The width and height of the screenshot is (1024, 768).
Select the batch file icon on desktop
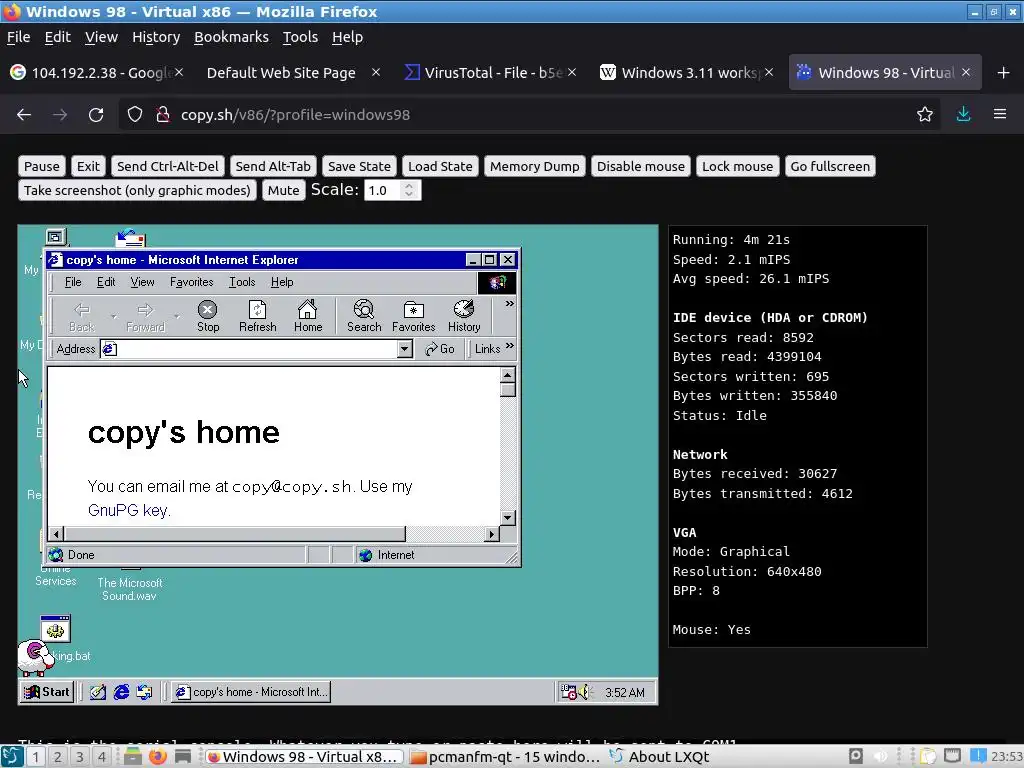click(56, 629)
